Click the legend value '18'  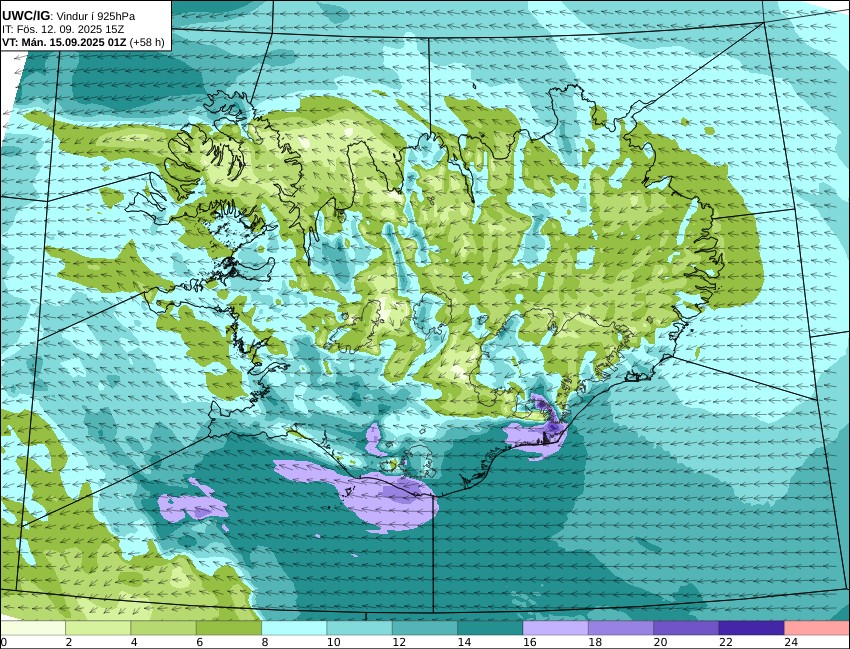(x=595, y=642)
